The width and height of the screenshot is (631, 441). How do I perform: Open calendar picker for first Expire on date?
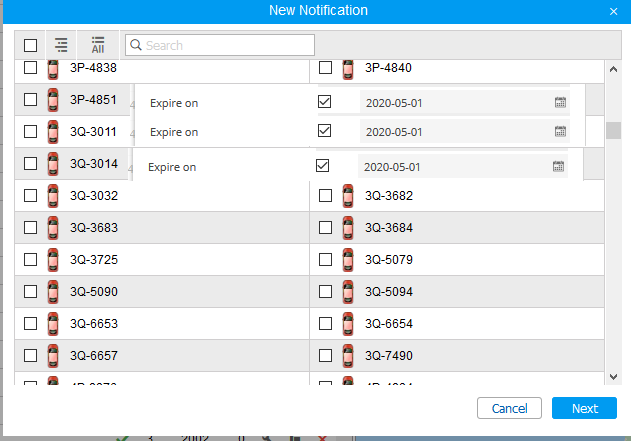click(560, 102)
